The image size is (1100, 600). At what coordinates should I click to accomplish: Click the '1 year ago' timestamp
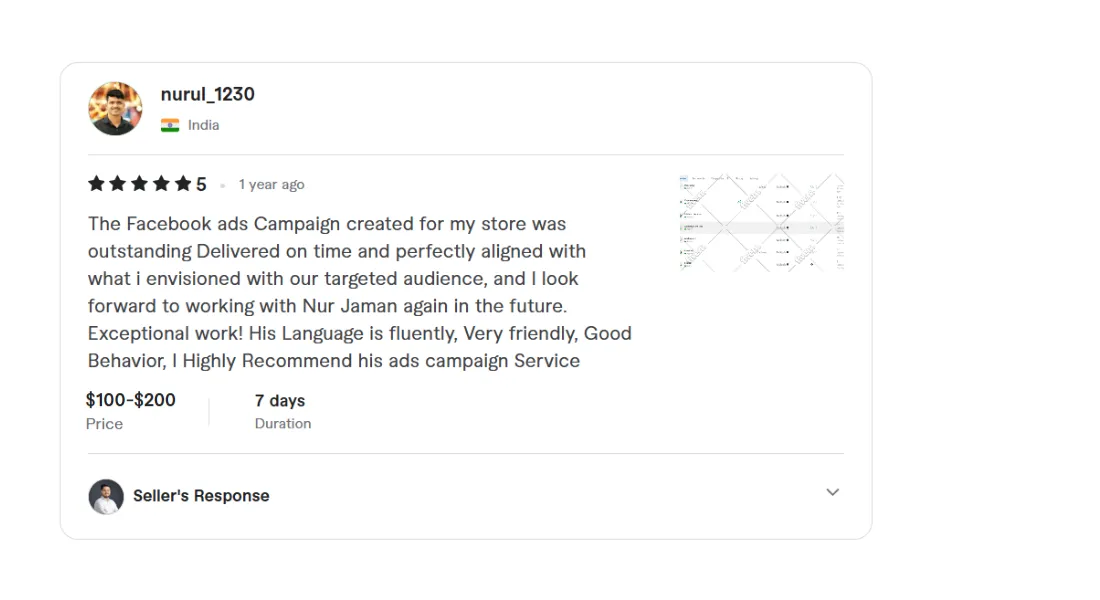tap(272, 185)
